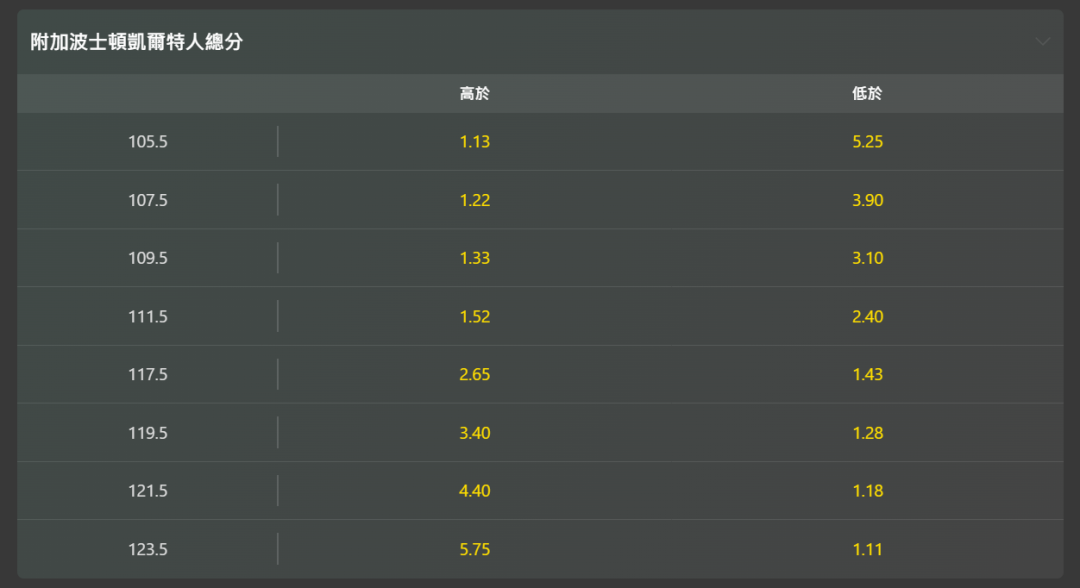Choose under 109.5 at 3.10
1080x588 pixels.
pos(868,258)
